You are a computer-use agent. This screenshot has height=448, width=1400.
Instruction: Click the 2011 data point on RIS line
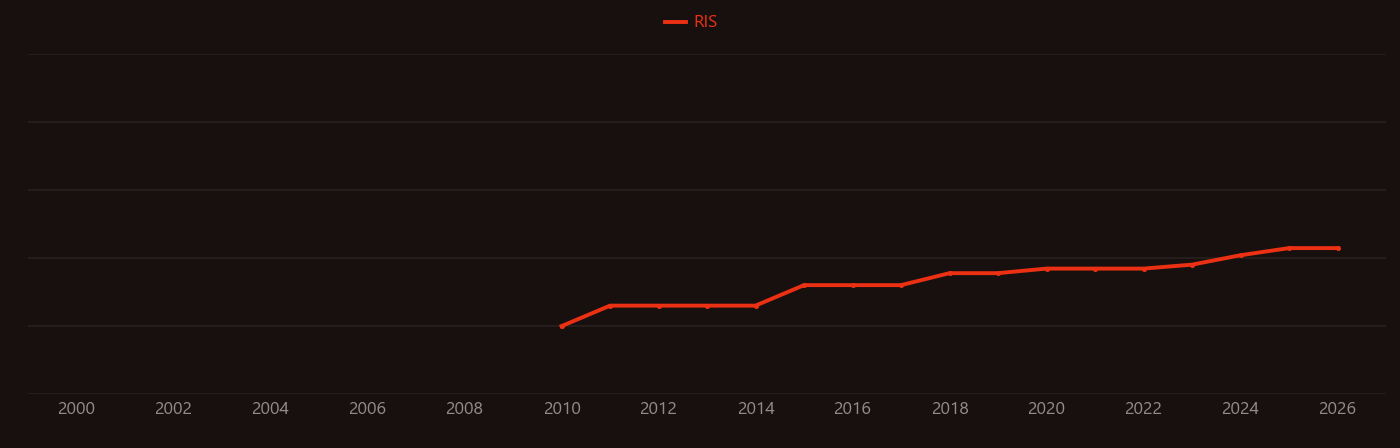point(610,306)
